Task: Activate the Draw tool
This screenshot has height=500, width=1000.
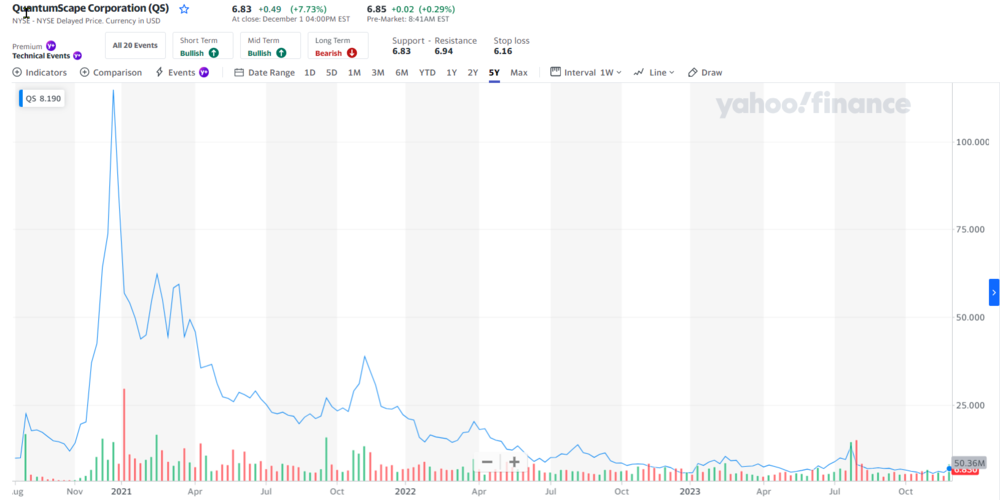Action: point(705,73)
